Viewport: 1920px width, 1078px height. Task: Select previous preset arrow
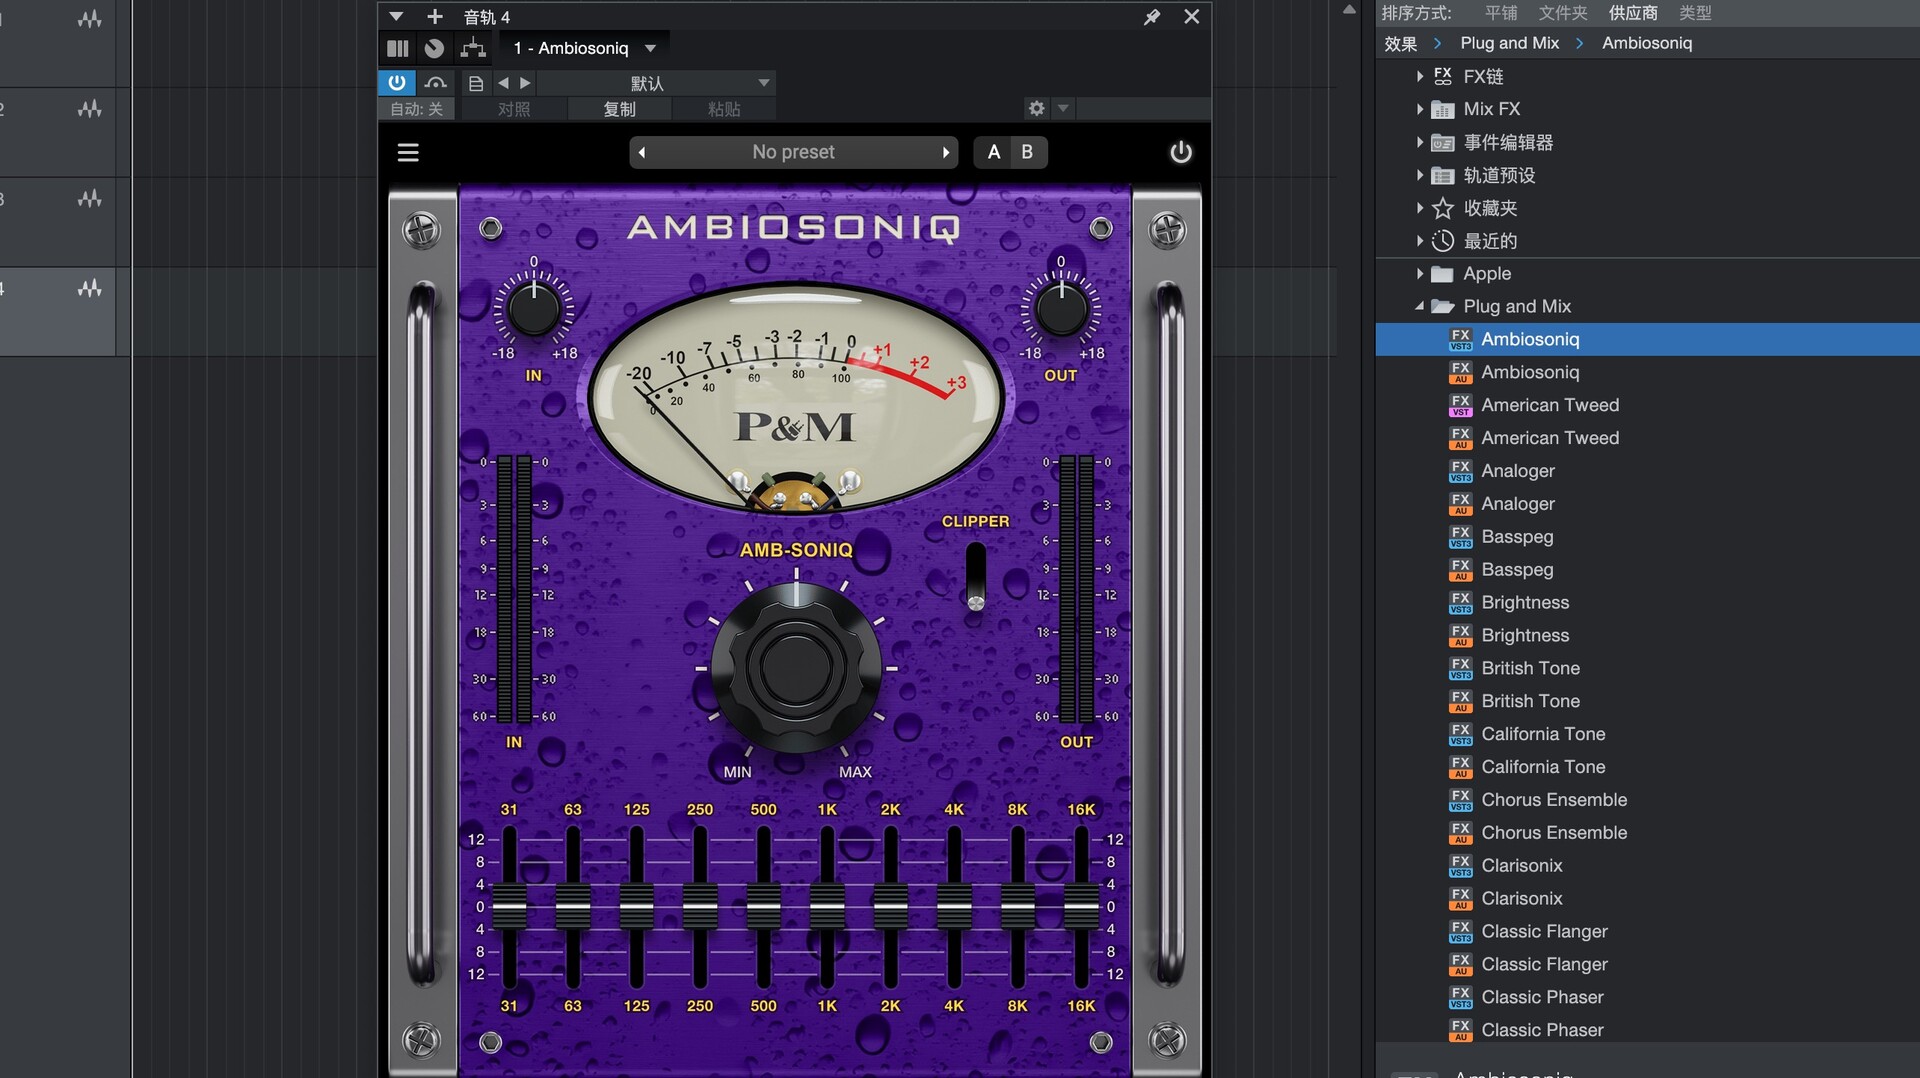coord(642,152)
